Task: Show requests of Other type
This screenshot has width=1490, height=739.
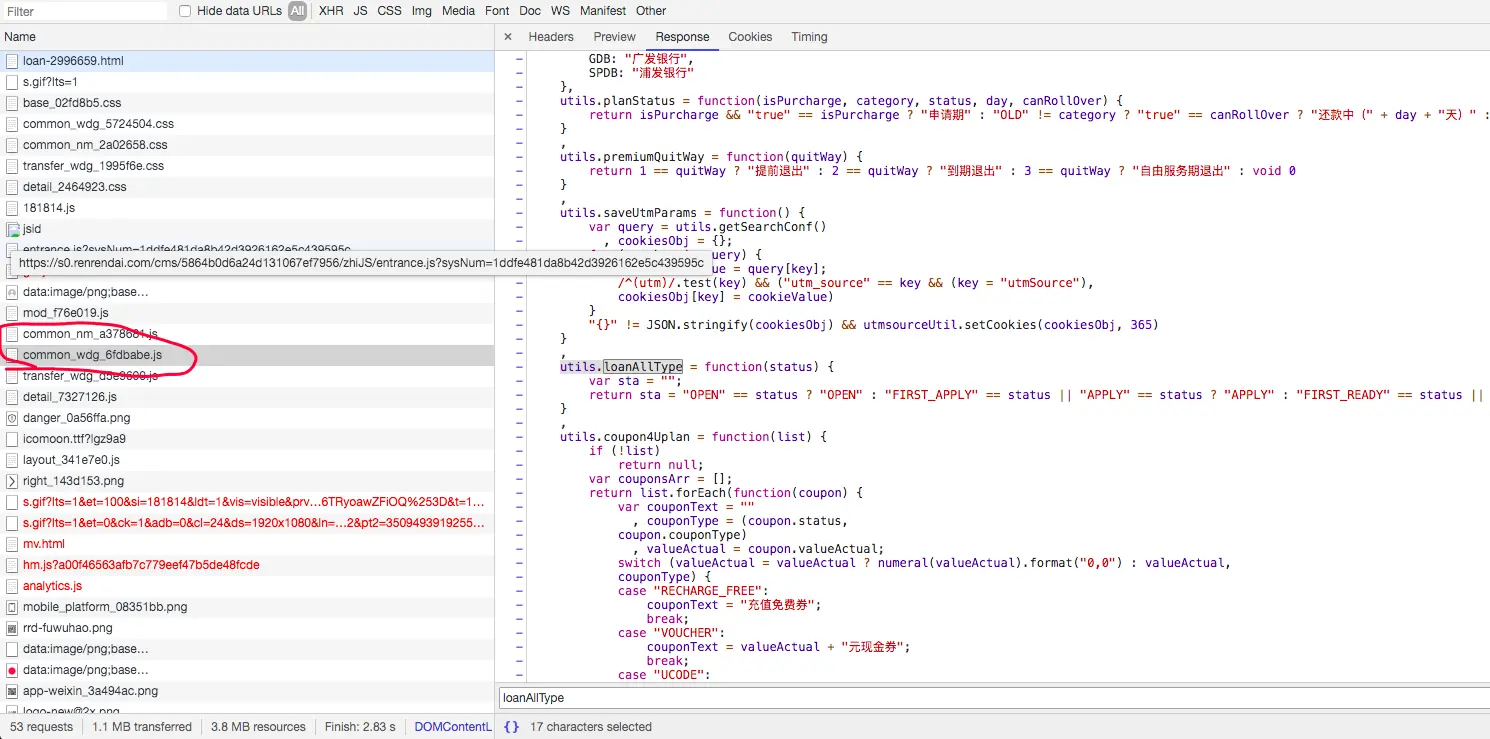Action: pos(651,11)
